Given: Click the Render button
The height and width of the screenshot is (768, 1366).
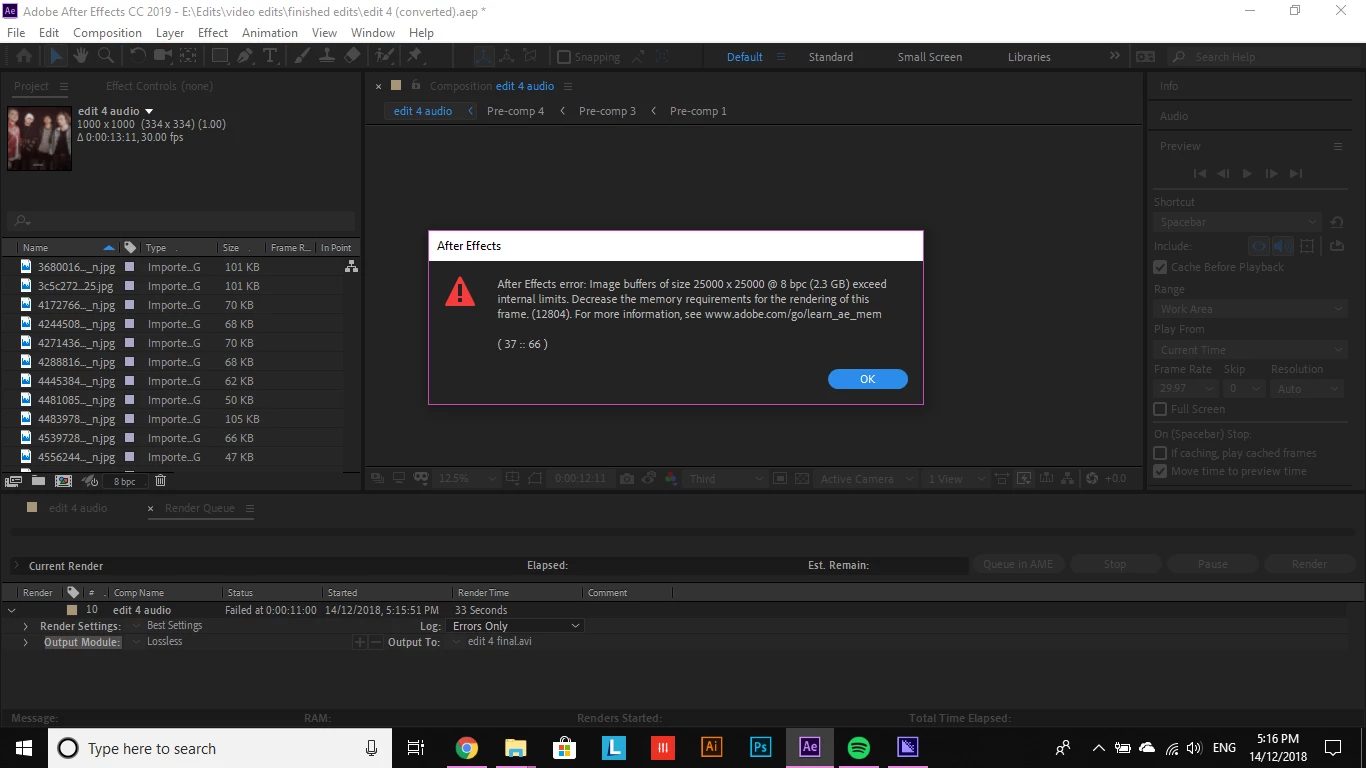Looking at the screenshot, I should 1309,564.
